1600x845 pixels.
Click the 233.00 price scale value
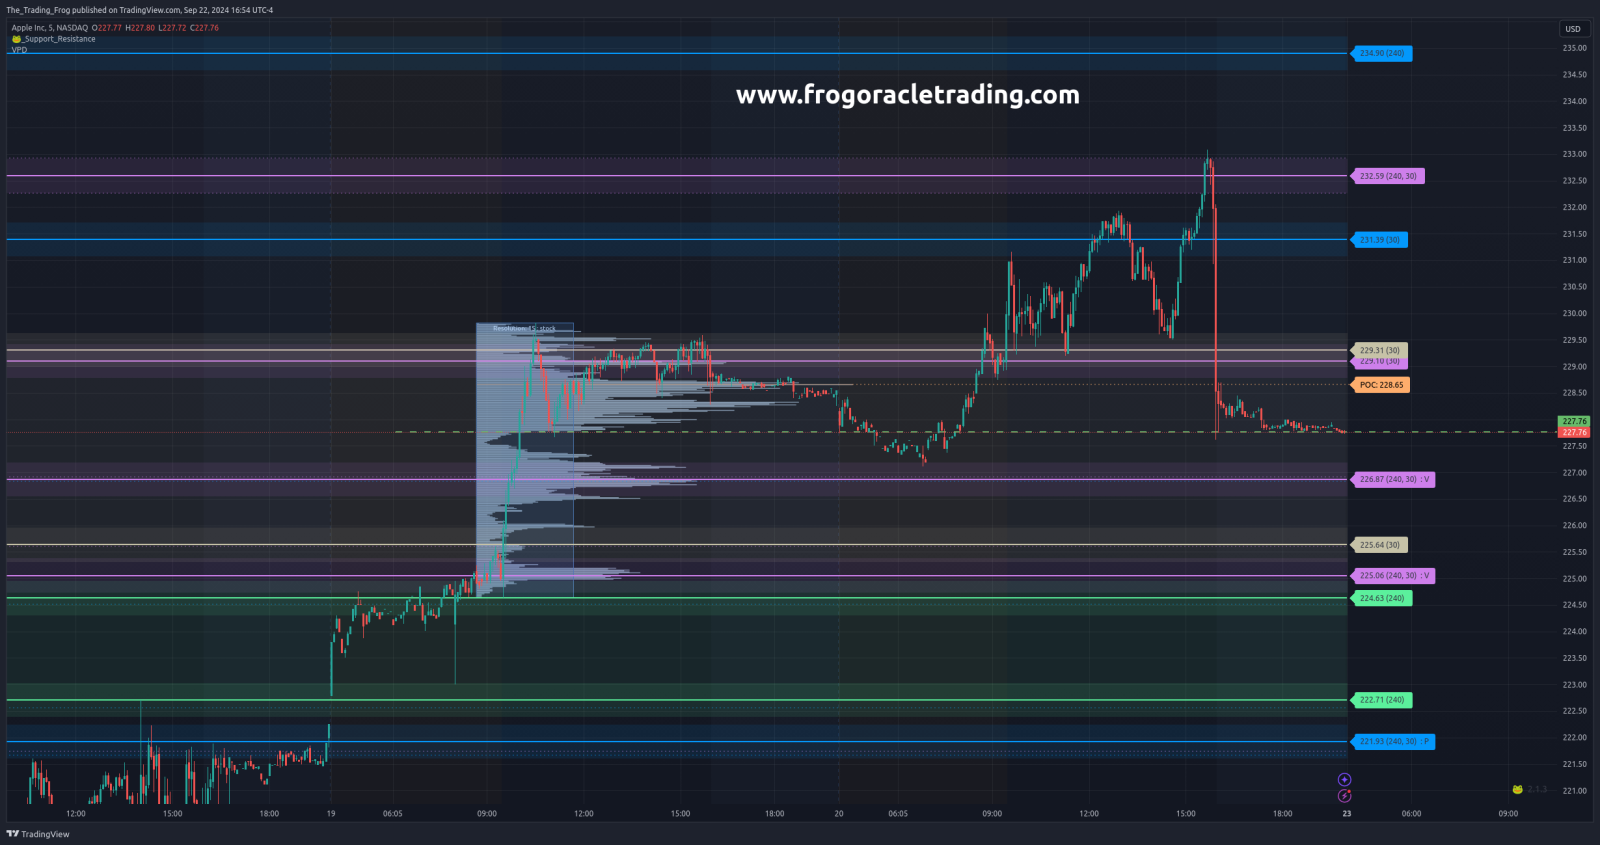click(x=1574, y=154)
